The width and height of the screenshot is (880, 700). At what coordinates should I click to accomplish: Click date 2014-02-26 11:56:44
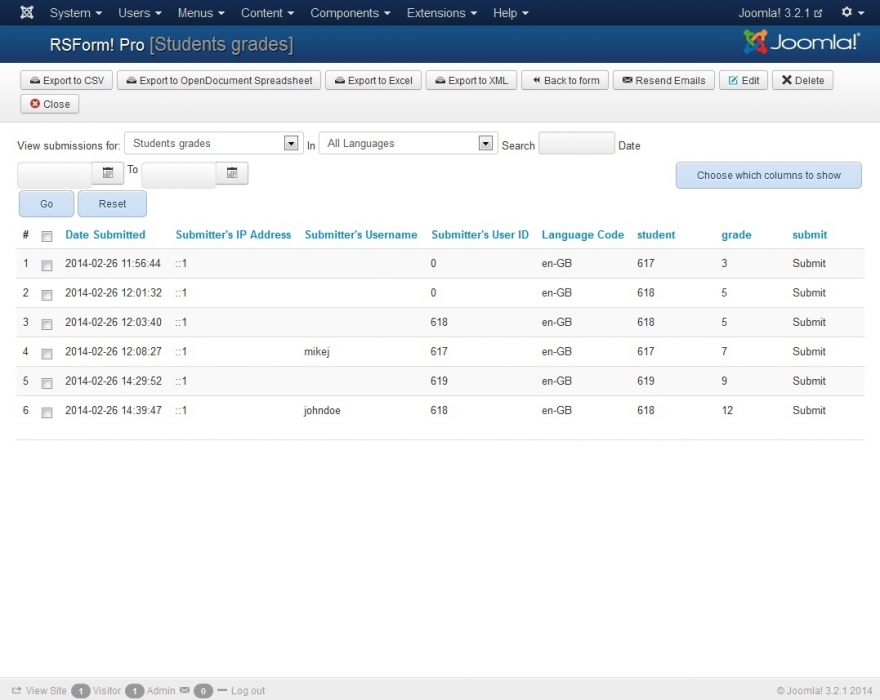point(113,263)
